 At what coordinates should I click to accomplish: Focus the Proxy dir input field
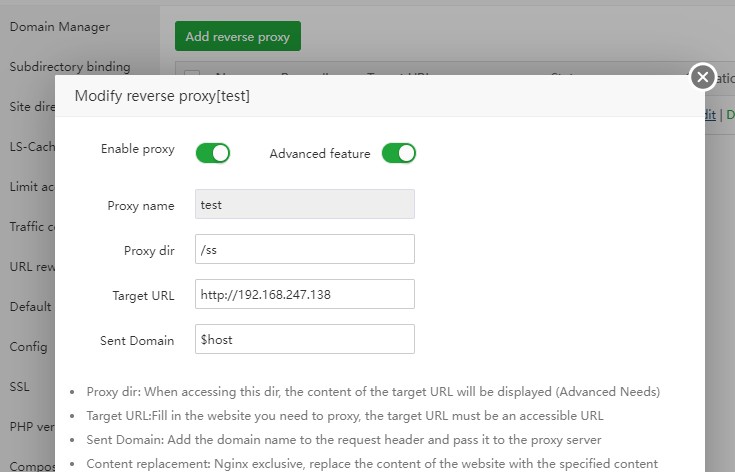tap(304, 249)
